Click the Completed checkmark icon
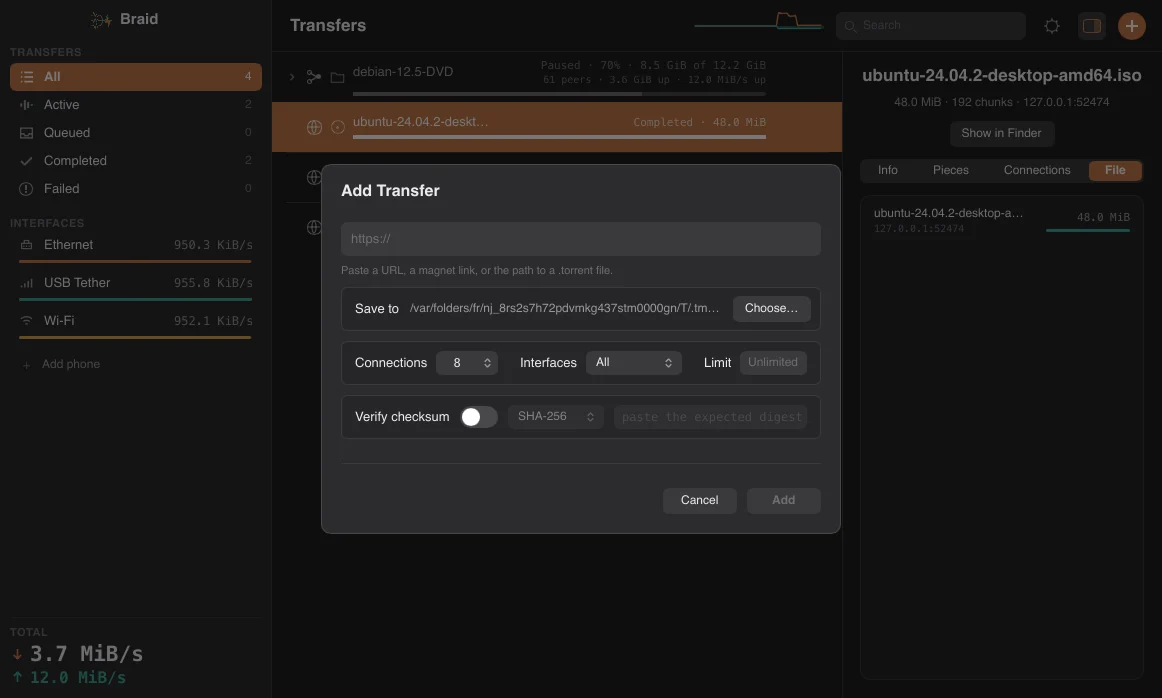1162x698 pixels. [x=27, y=161]
